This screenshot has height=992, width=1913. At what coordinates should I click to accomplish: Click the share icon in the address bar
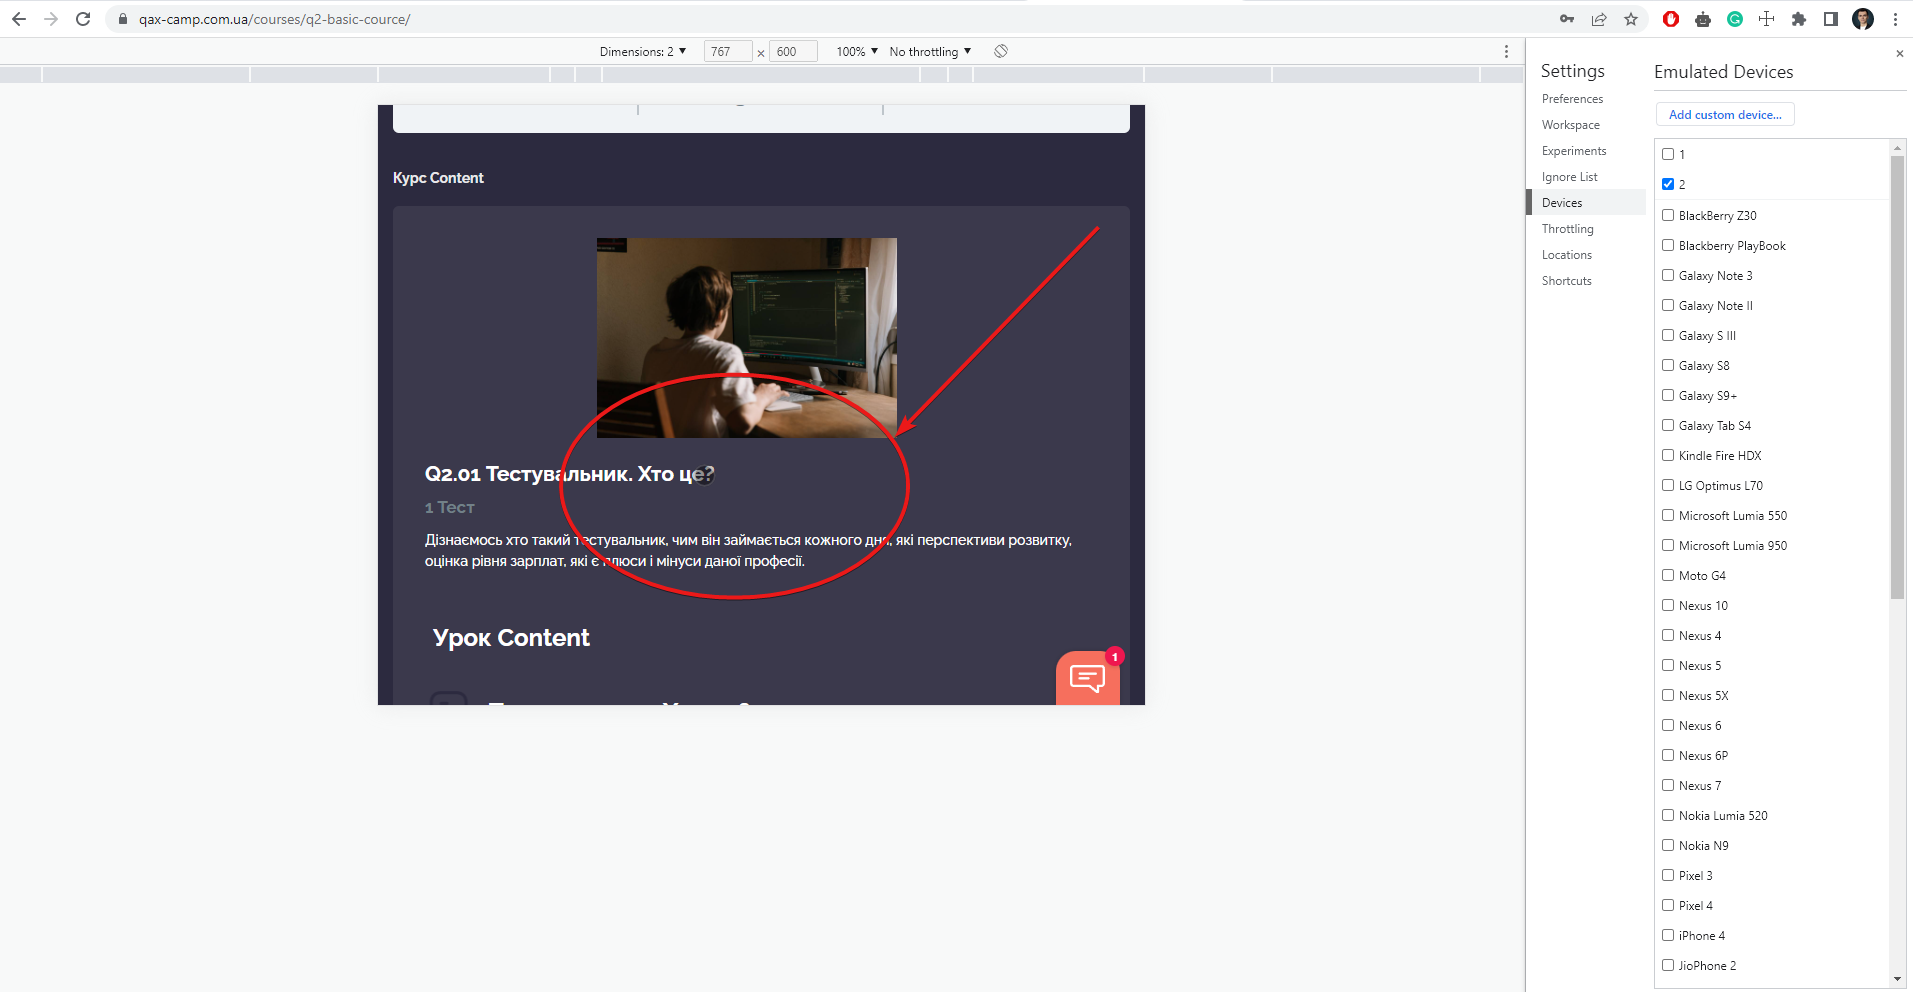[1600, 19]
